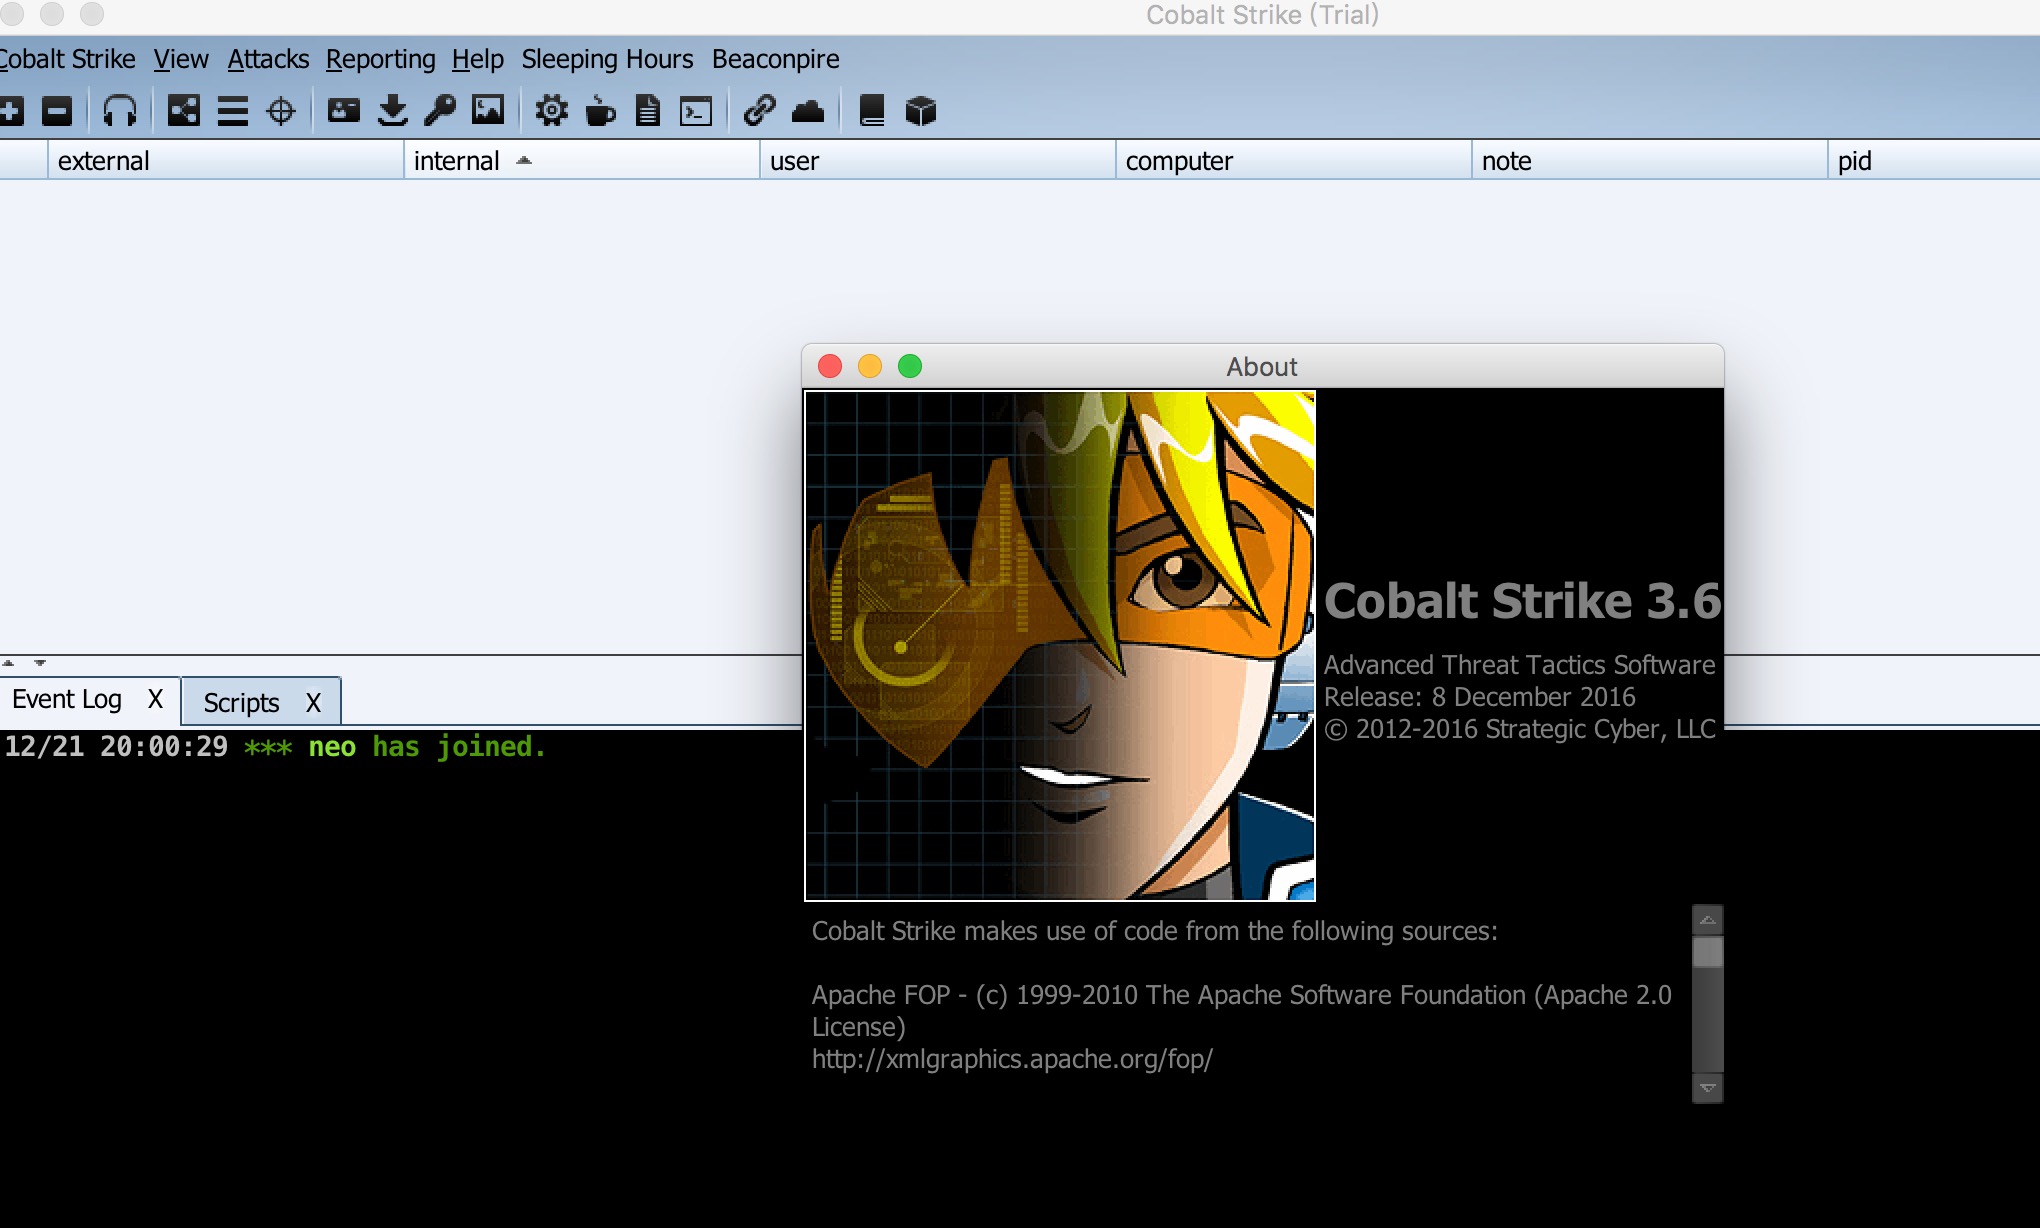
Task: Click 'neo has joined.' event log line
Action: tap(427, 747)
